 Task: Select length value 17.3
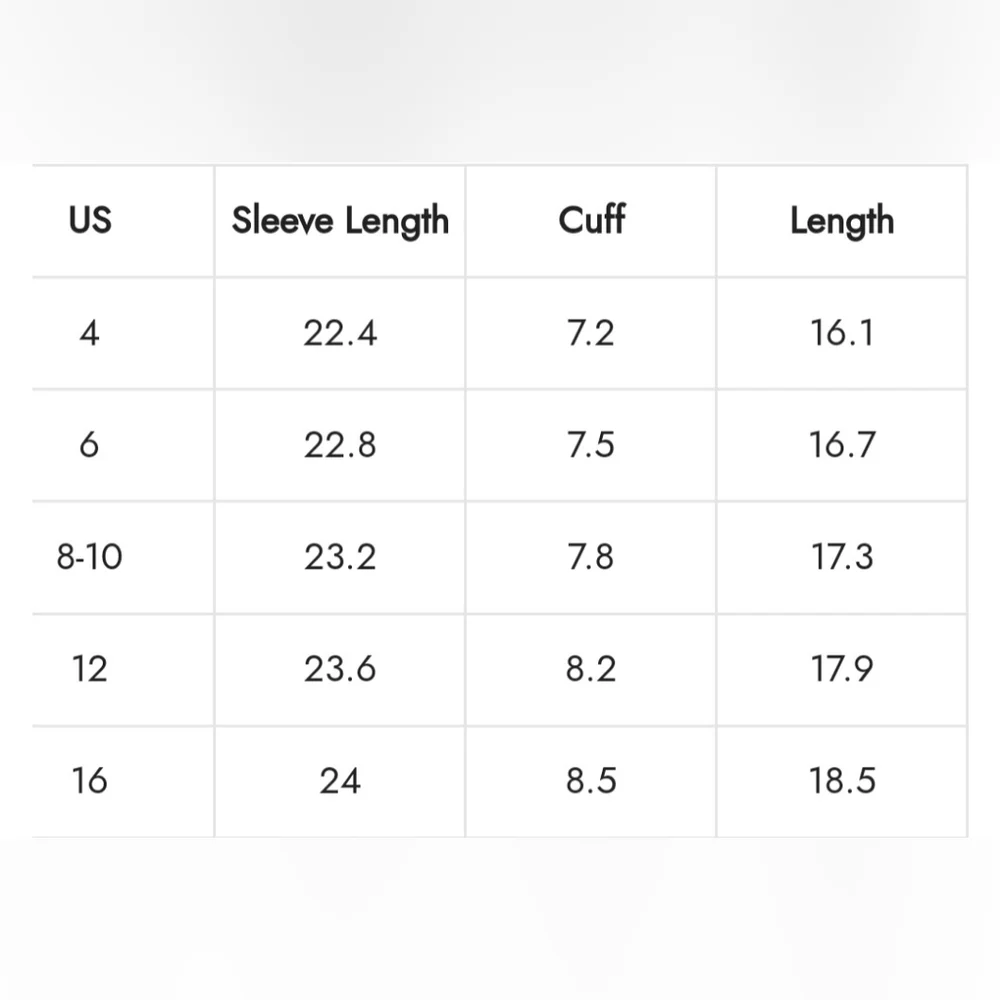click(x=842, y=557)
